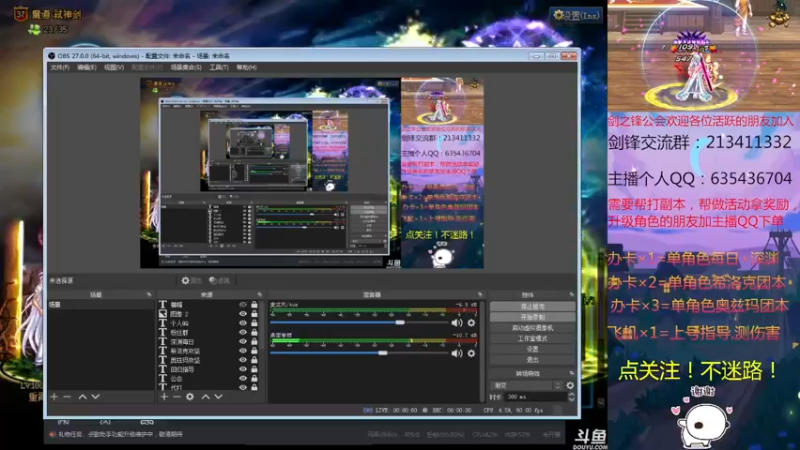Open the 编辑(E) menu
800x450 pixels.
coord(86,67)
